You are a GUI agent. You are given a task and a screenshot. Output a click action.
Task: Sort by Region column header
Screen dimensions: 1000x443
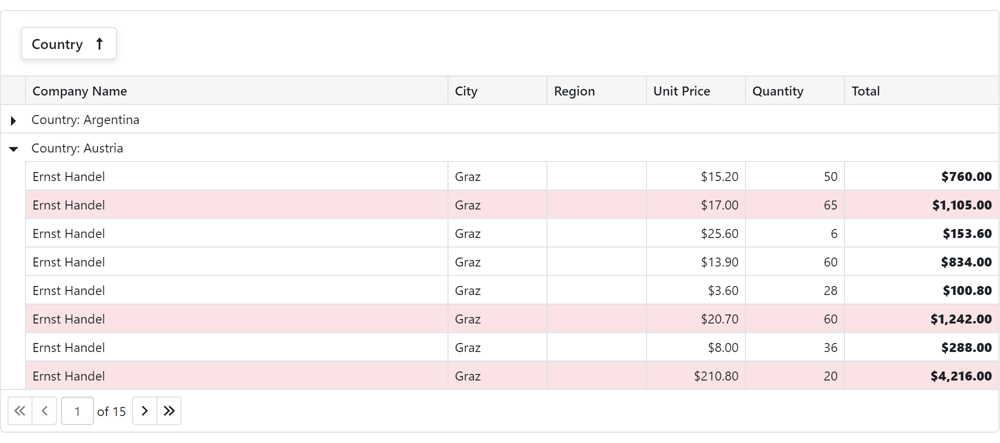coord(574,91)
